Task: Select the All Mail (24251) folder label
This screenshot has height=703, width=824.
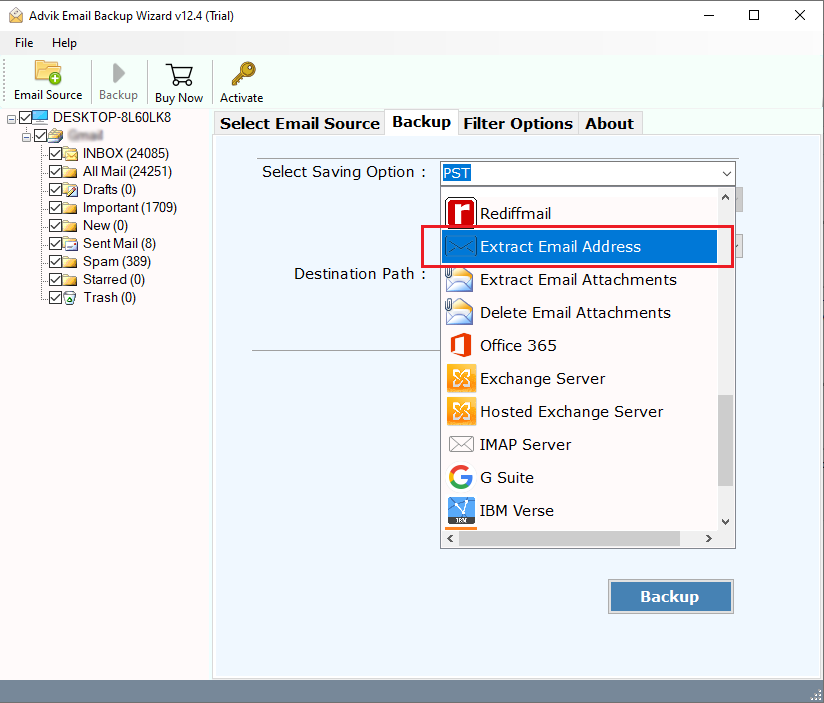Action: click(127, 171)
